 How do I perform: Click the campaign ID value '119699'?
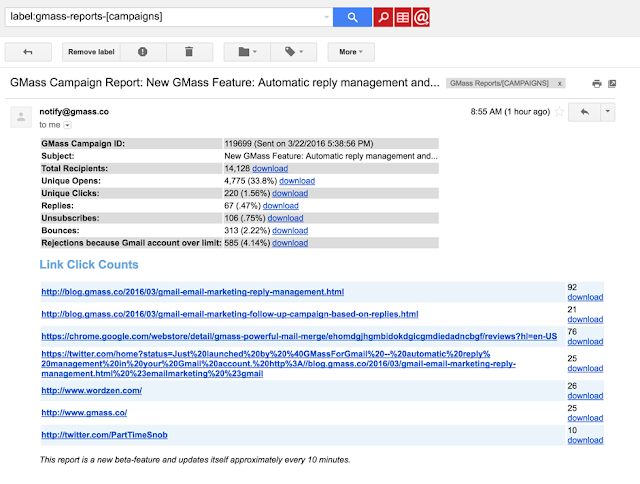coord(238,144)
